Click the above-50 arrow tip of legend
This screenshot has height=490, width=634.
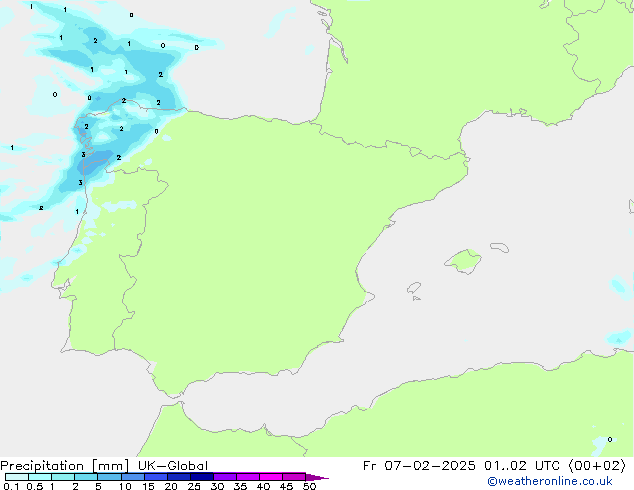(x=317, y=477)
